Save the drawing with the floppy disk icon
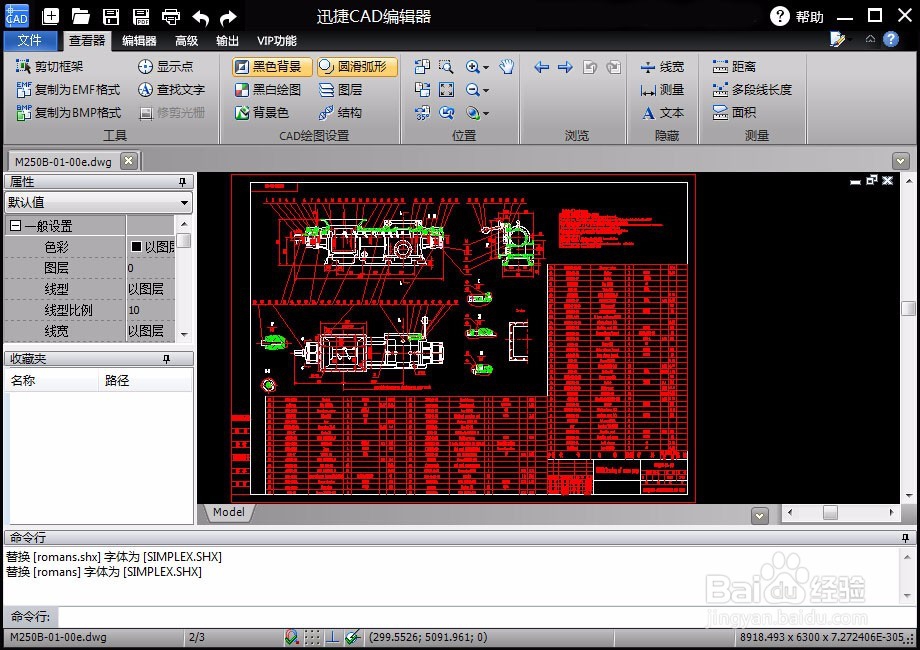This screenshot has height=650, width=920. [x=111, y=16]
